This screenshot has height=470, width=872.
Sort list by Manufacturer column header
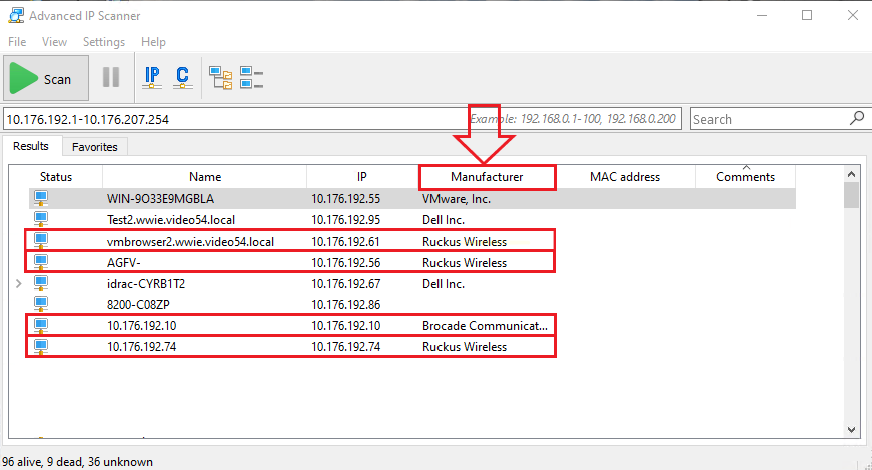point(486,177)
